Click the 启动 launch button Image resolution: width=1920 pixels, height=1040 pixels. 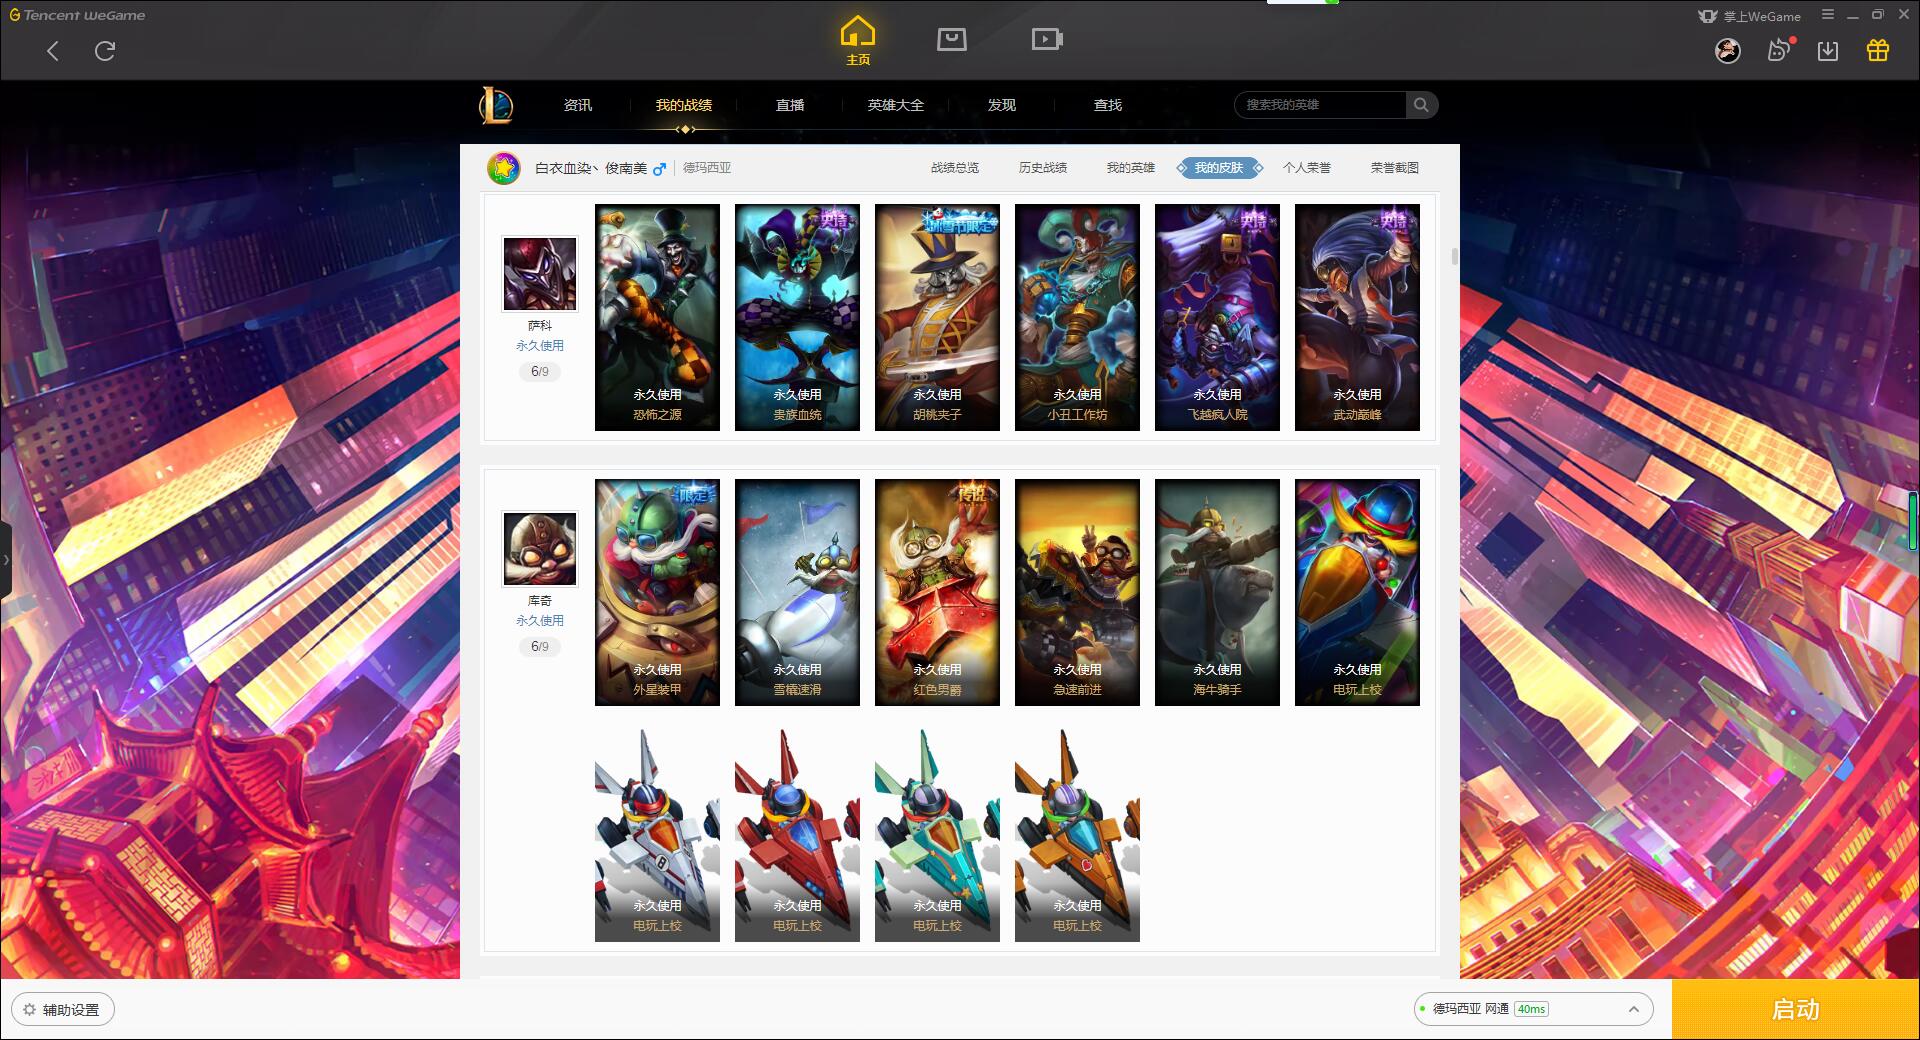[x=1796, y=1009]
